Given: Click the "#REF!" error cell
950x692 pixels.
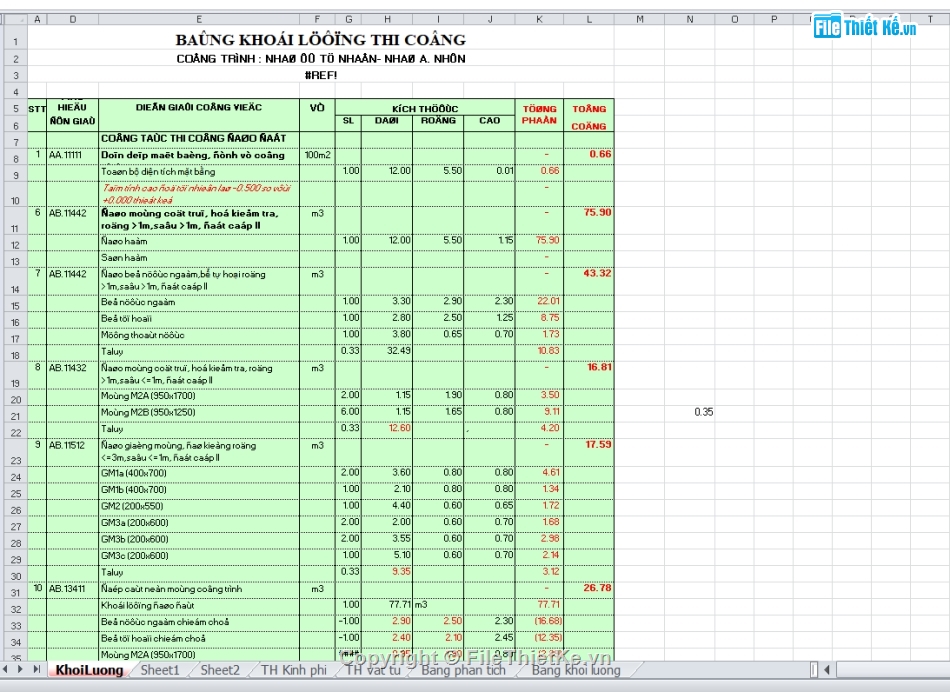Looking at the screenshot, I should [321, 75].
